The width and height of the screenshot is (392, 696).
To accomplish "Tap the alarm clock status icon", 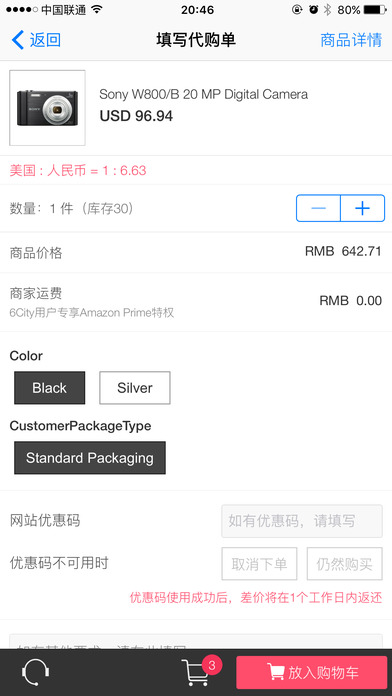I will point(313,10).
